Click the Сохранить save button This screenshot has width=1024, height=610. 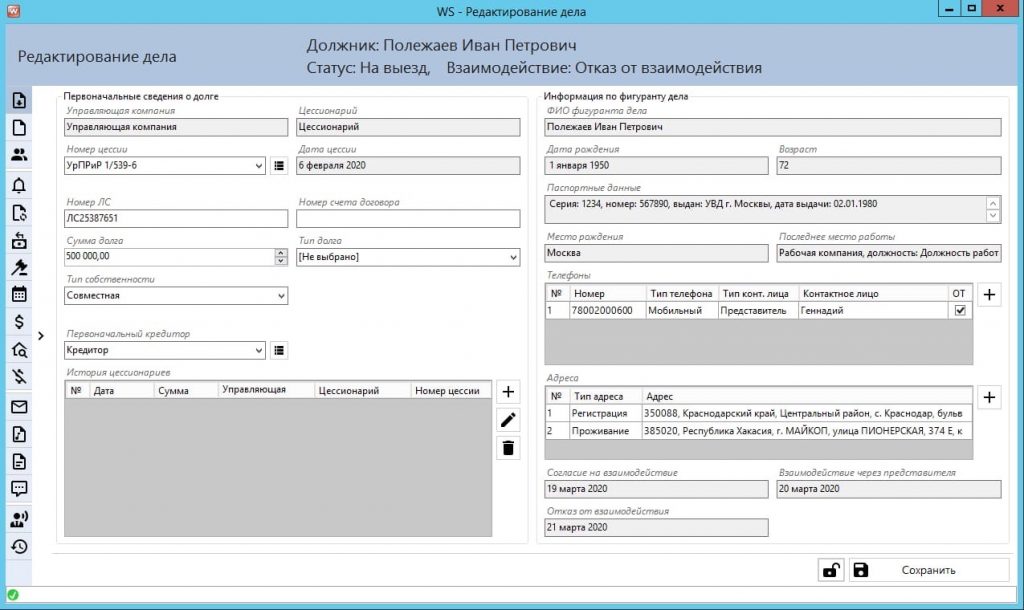click(928, 570)
